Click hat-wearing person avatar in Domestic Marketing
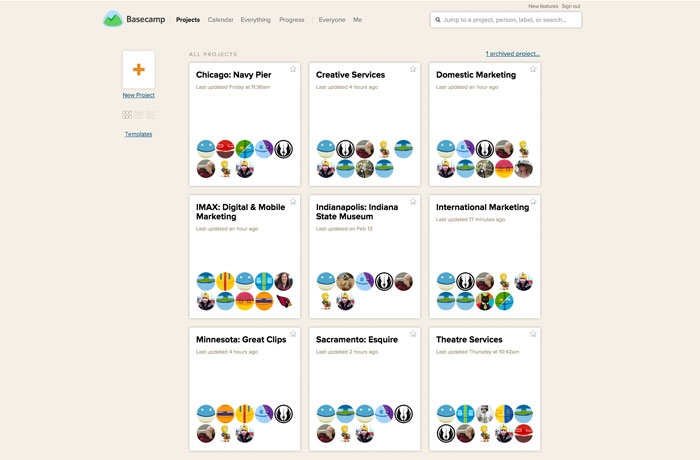 [523, 169]
